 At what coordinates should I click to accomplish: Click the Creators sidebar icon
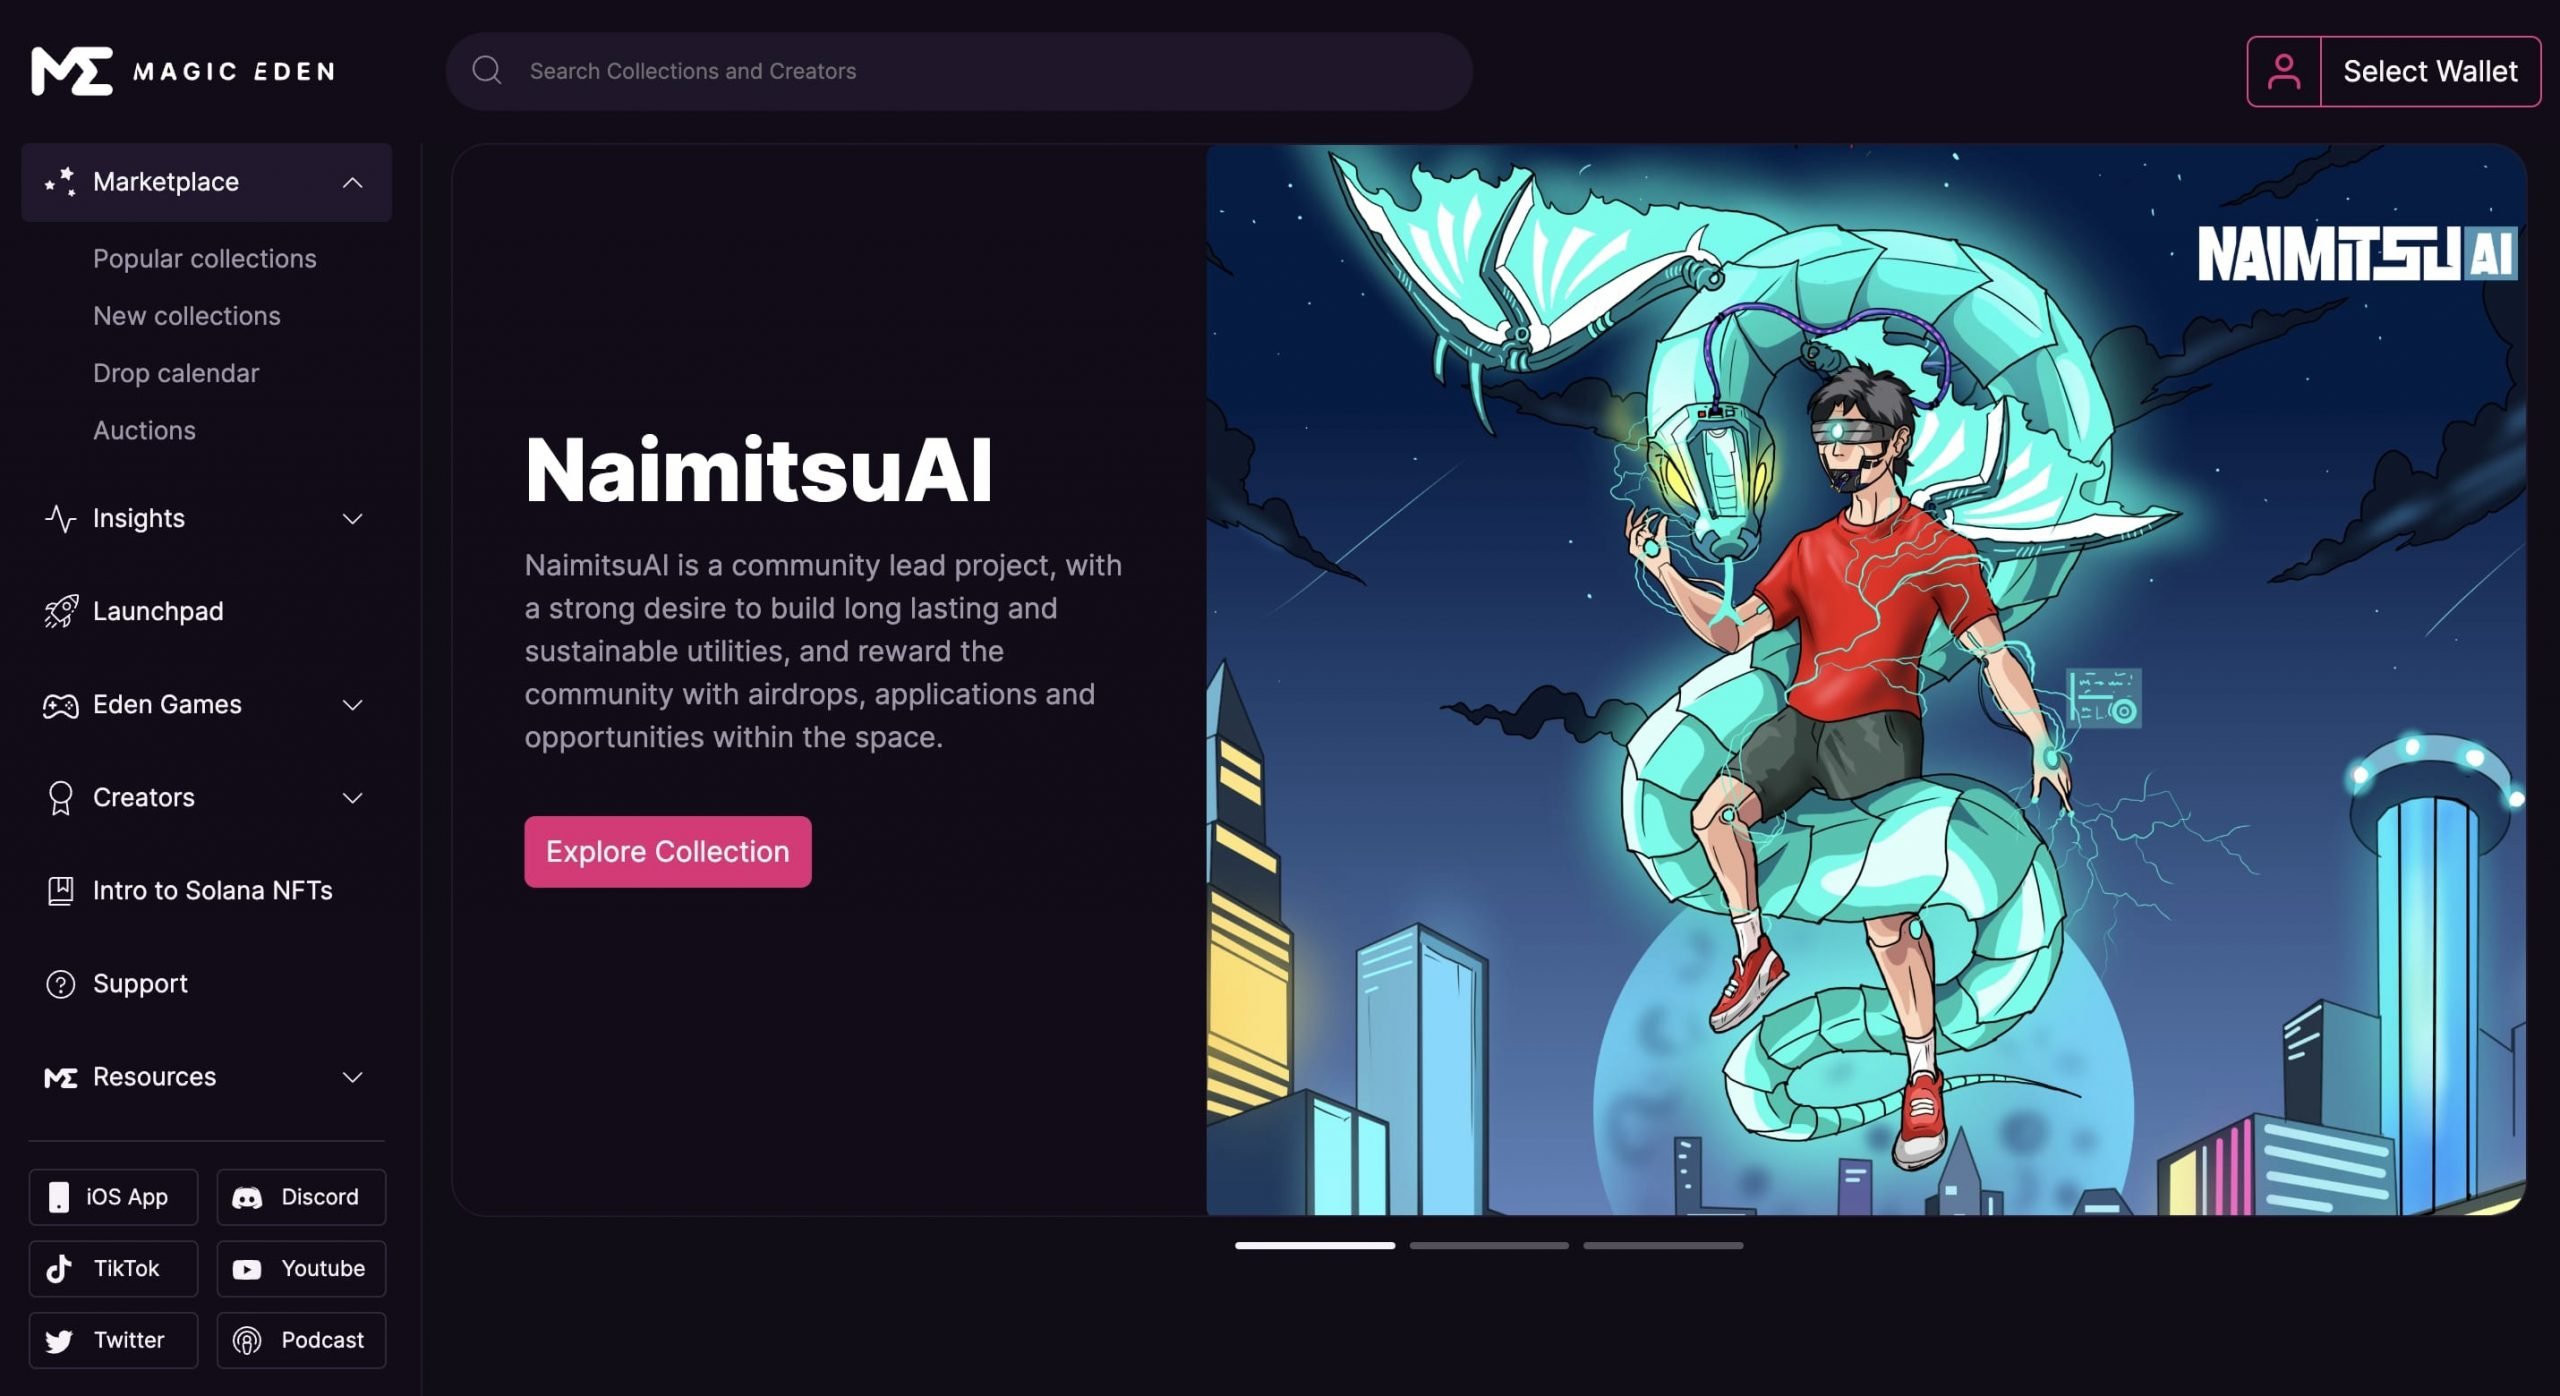(x=58, y=796)
